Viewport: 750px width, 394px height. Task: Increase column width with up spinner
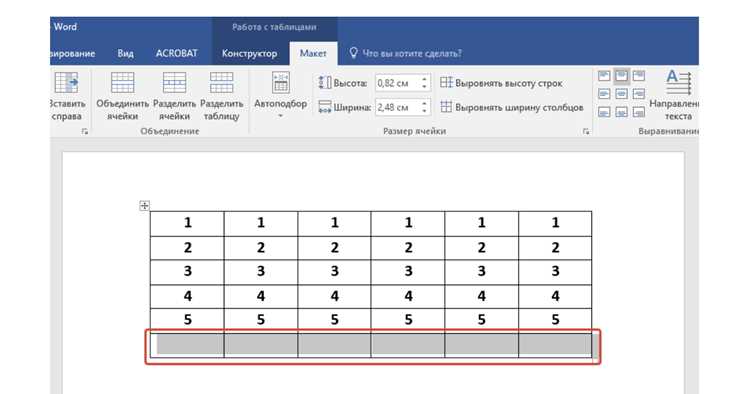coord(424,103)
